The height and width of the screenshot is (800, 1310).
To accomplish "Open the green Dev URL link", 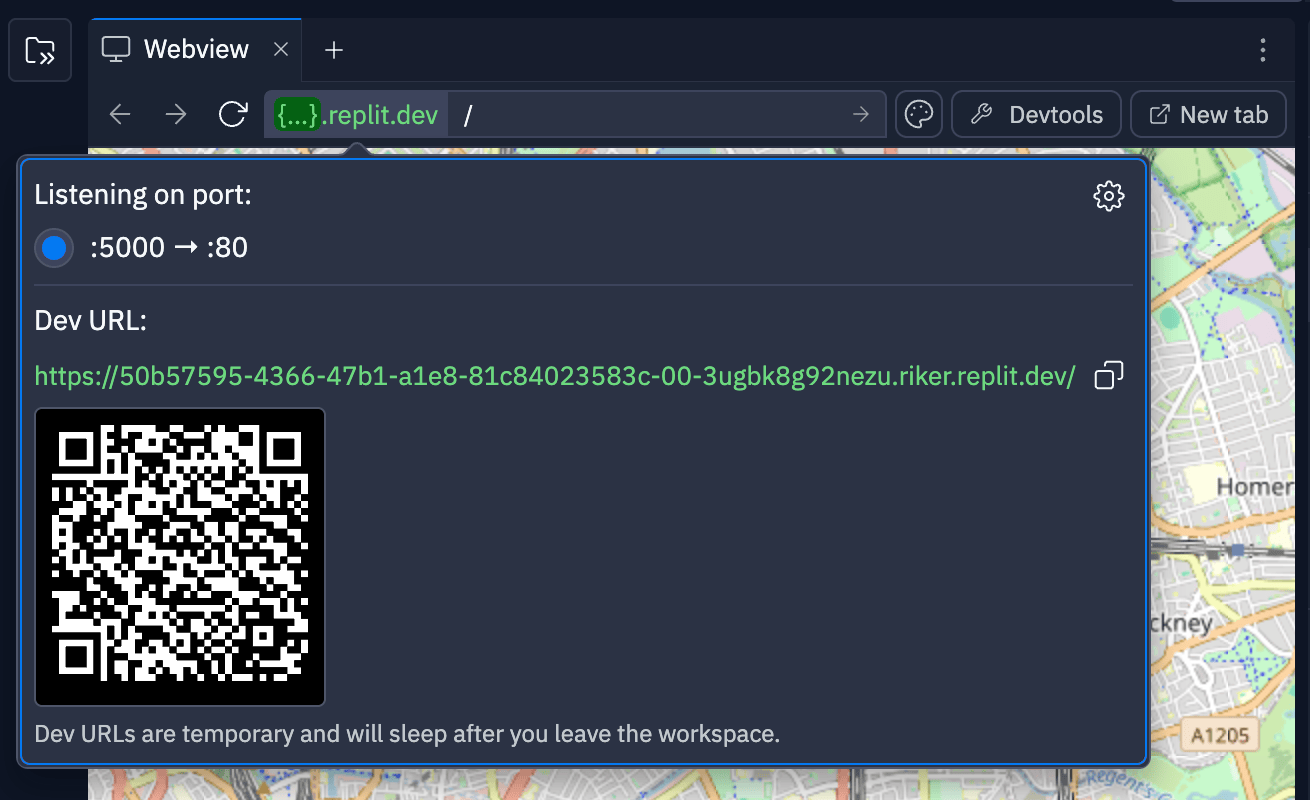I will pyautogui.click(x=555, y=377).
